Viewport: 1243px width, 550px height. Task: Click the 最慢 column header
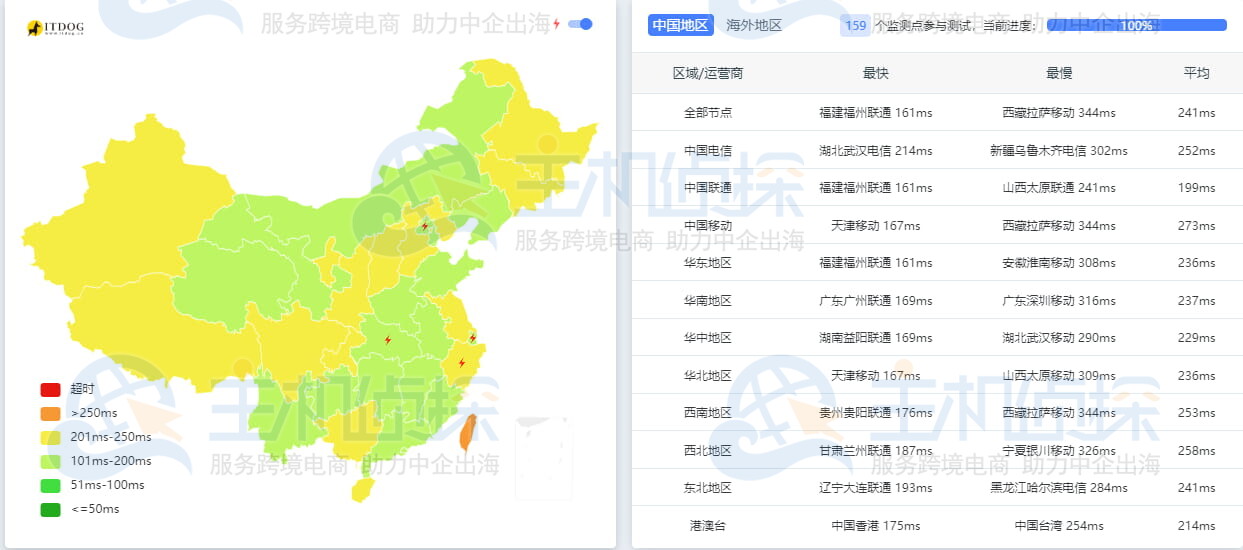[1058, 73]
